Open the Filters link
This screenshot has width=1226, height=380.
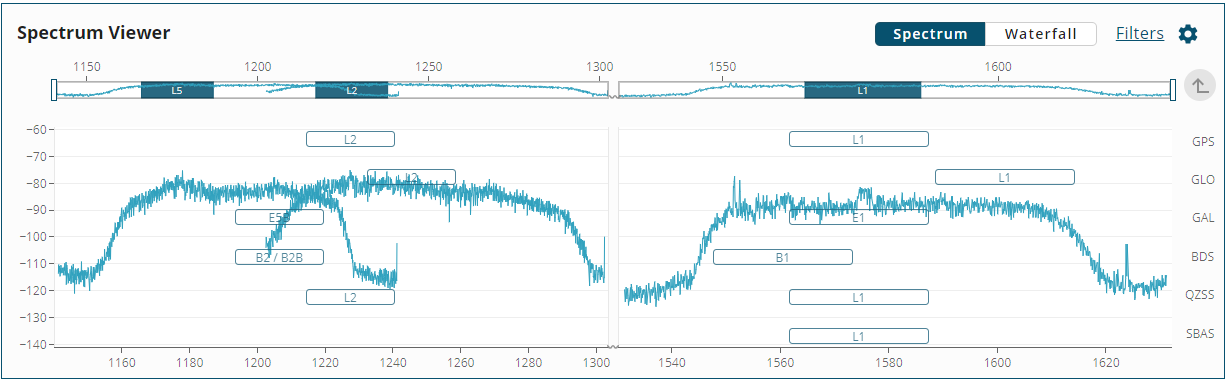(1140, 33)
